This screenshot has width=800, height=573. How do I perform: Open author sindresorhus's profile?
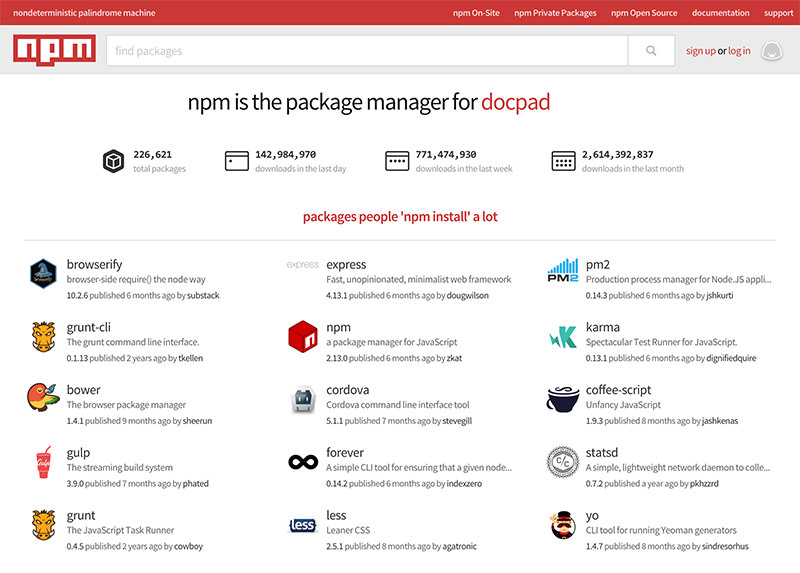click(725, 546)
